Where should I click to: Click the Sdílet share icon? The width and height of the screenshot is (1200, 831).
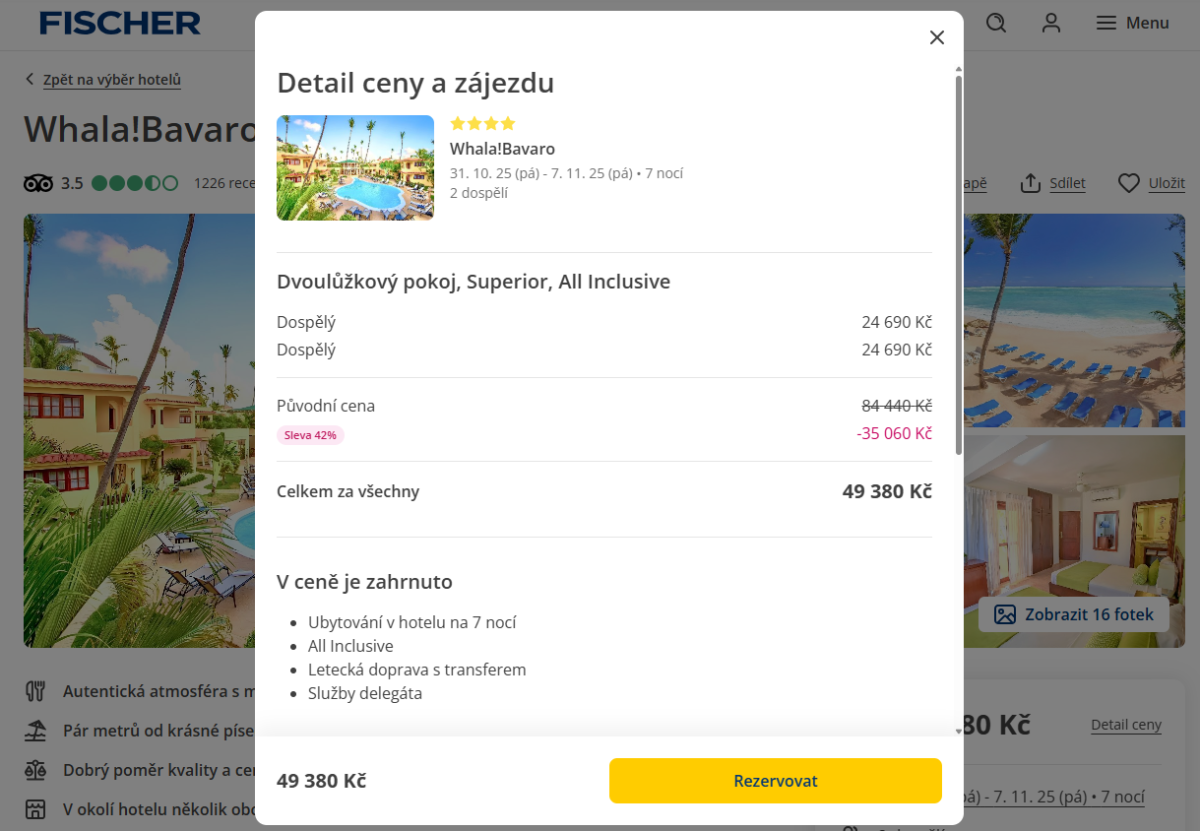click(x=1031, y=183)
